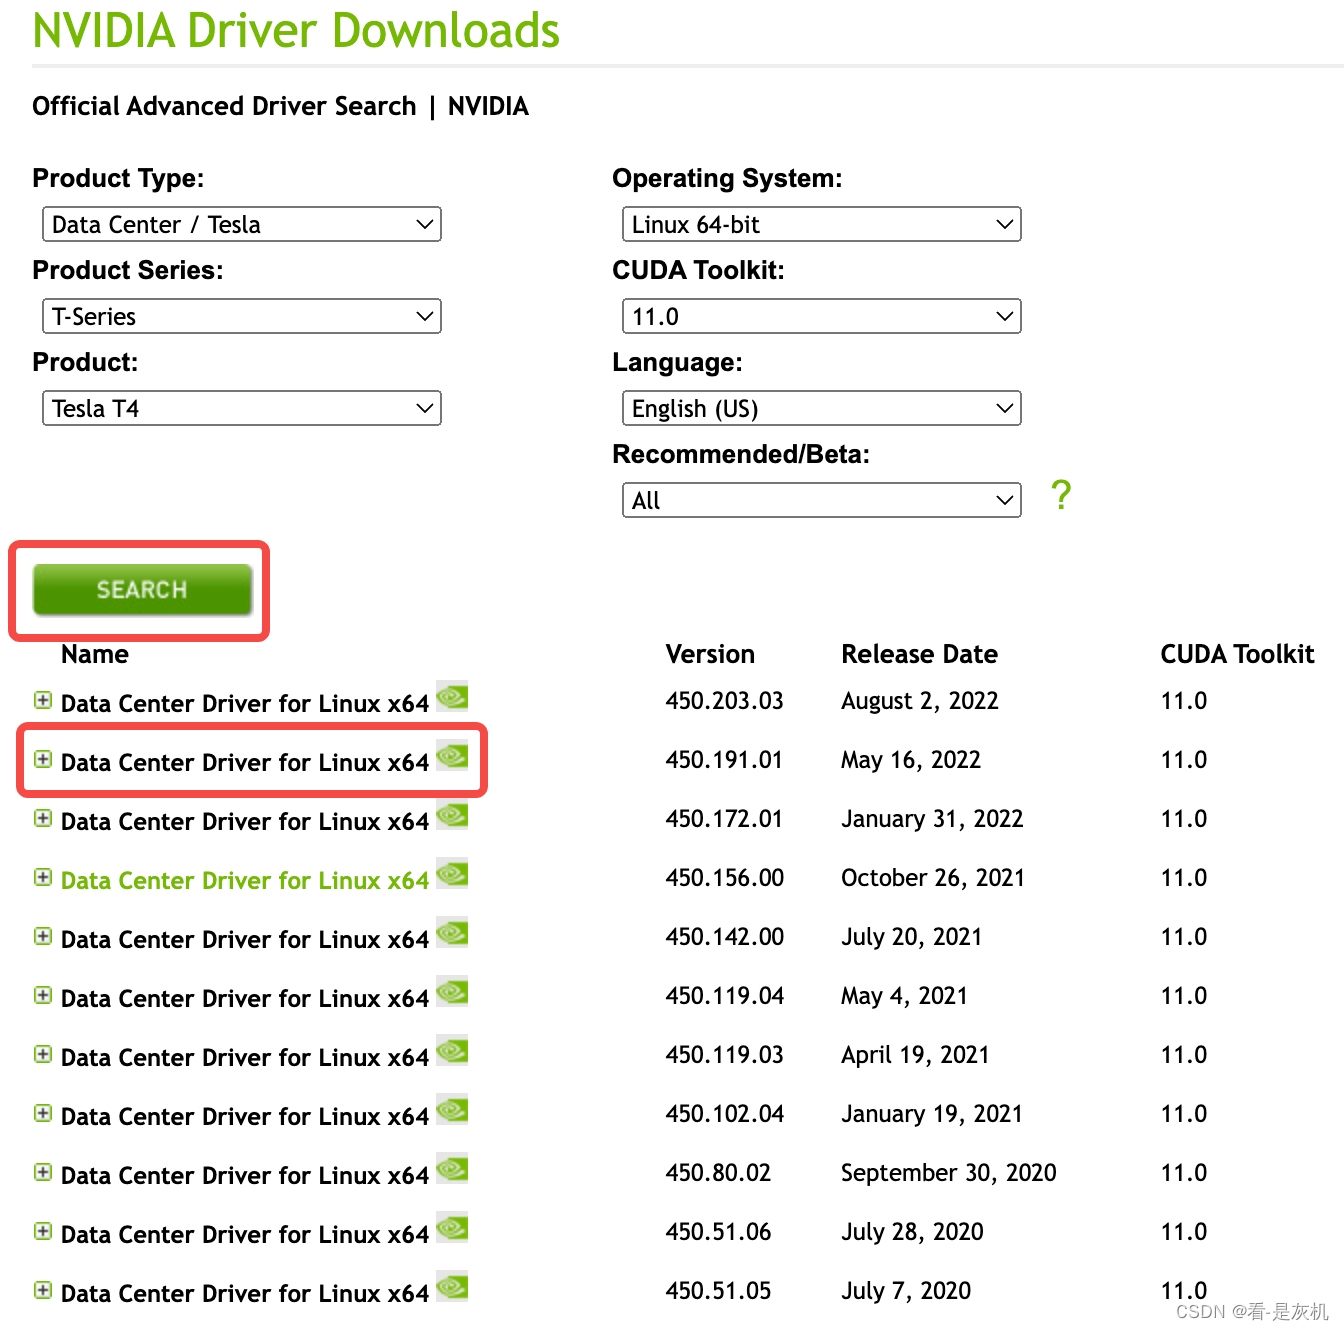
Task: Open the CUDA Toolkit dropdown showing 11.0
Action: [821, 316]
